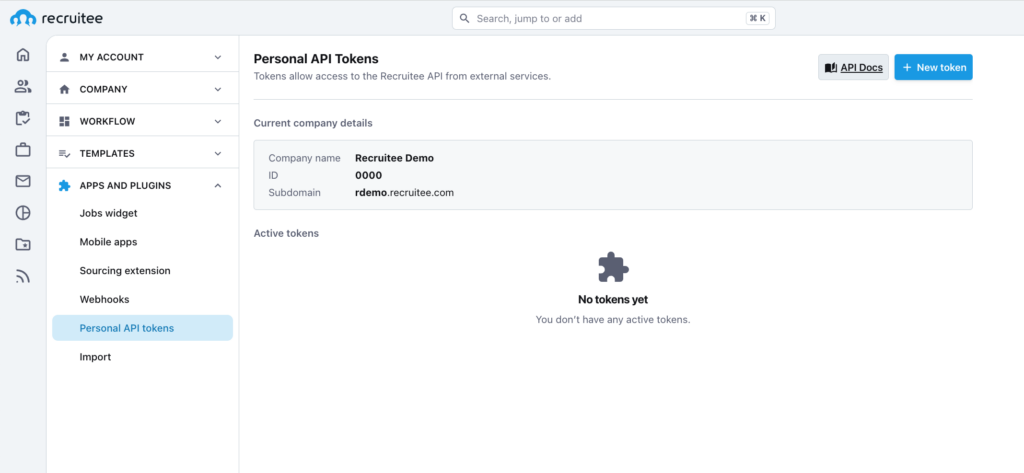Open the Jobs briefcase icon
1024x473 pixels.
click(x=23, y=150)
